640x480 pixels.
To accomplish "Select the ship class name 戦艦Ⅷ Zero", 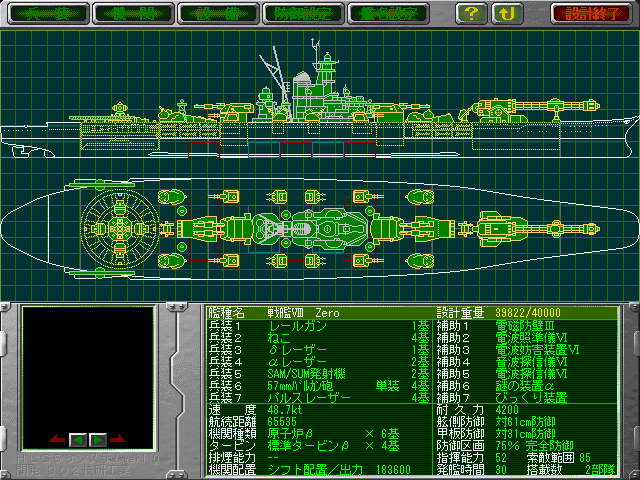I will coord(303,313).
